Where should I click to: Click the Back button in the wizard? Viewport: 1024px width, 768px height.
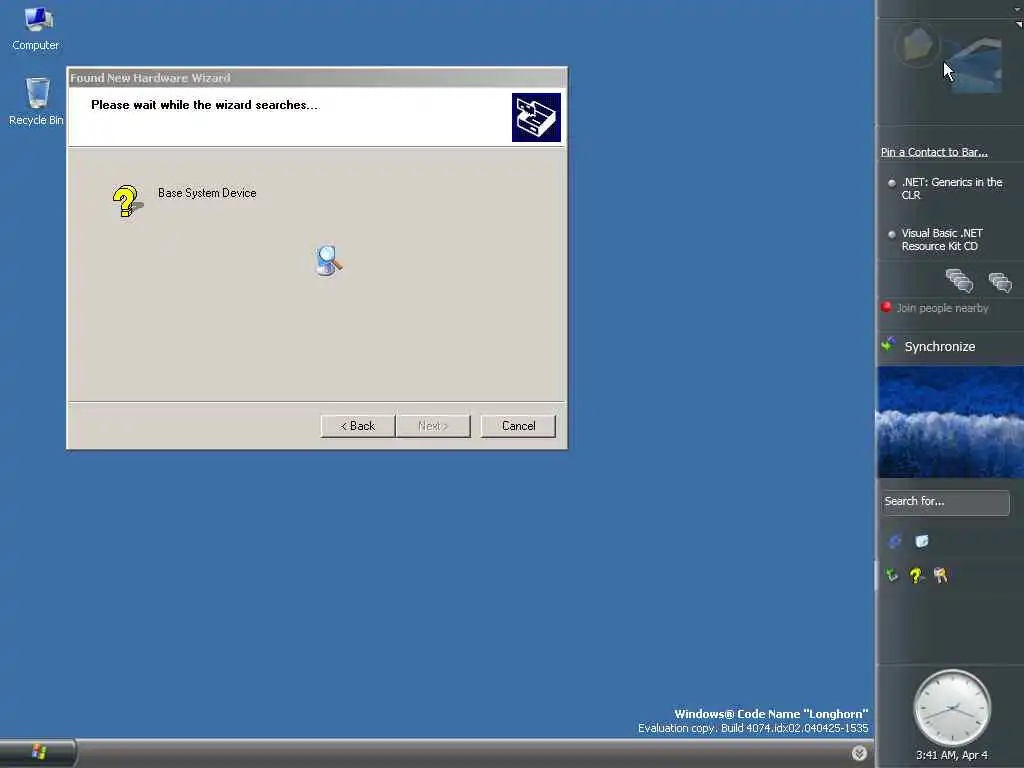pyautogui.click(x=358, y=426)
